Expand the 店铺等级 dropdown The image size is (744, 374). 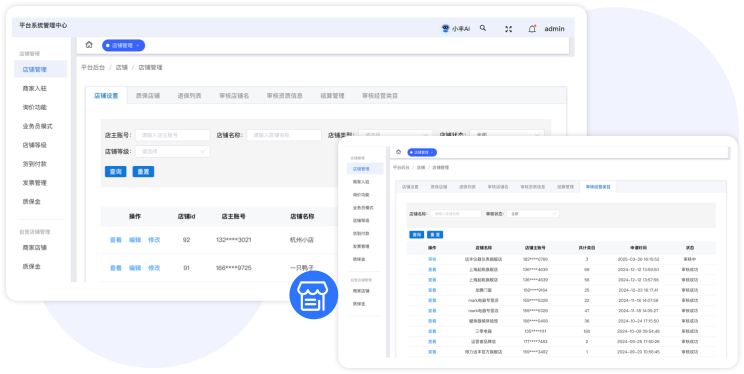[173, 151]
